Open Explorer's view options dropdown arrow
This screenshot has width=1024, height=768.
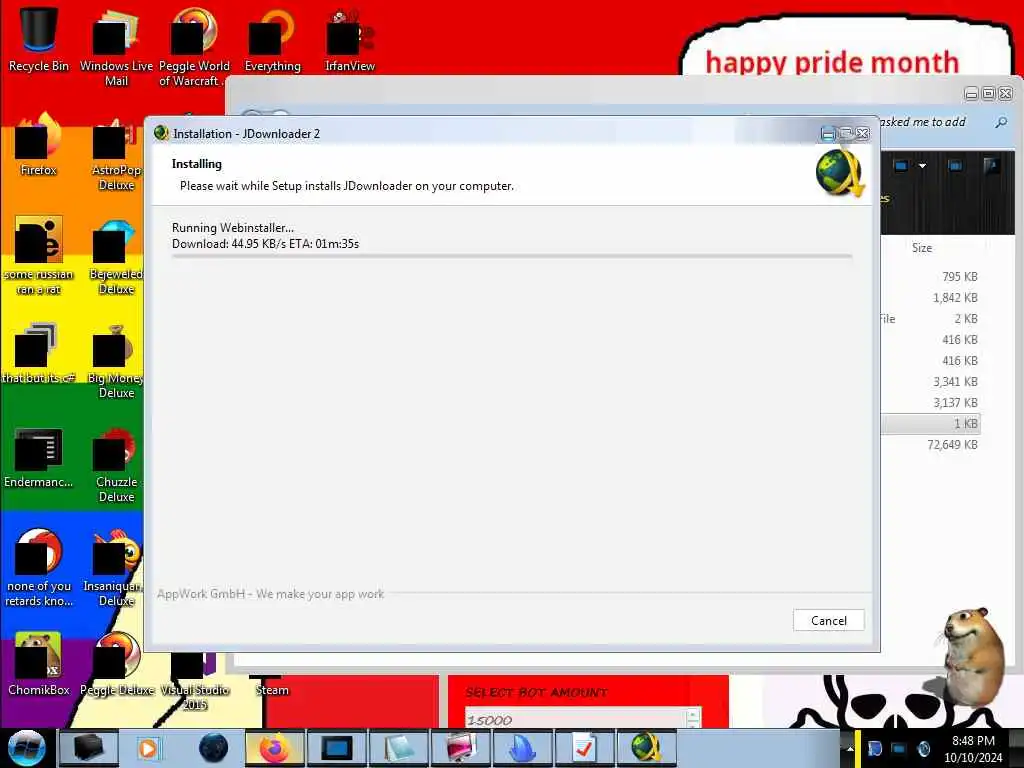pos(922,166)
